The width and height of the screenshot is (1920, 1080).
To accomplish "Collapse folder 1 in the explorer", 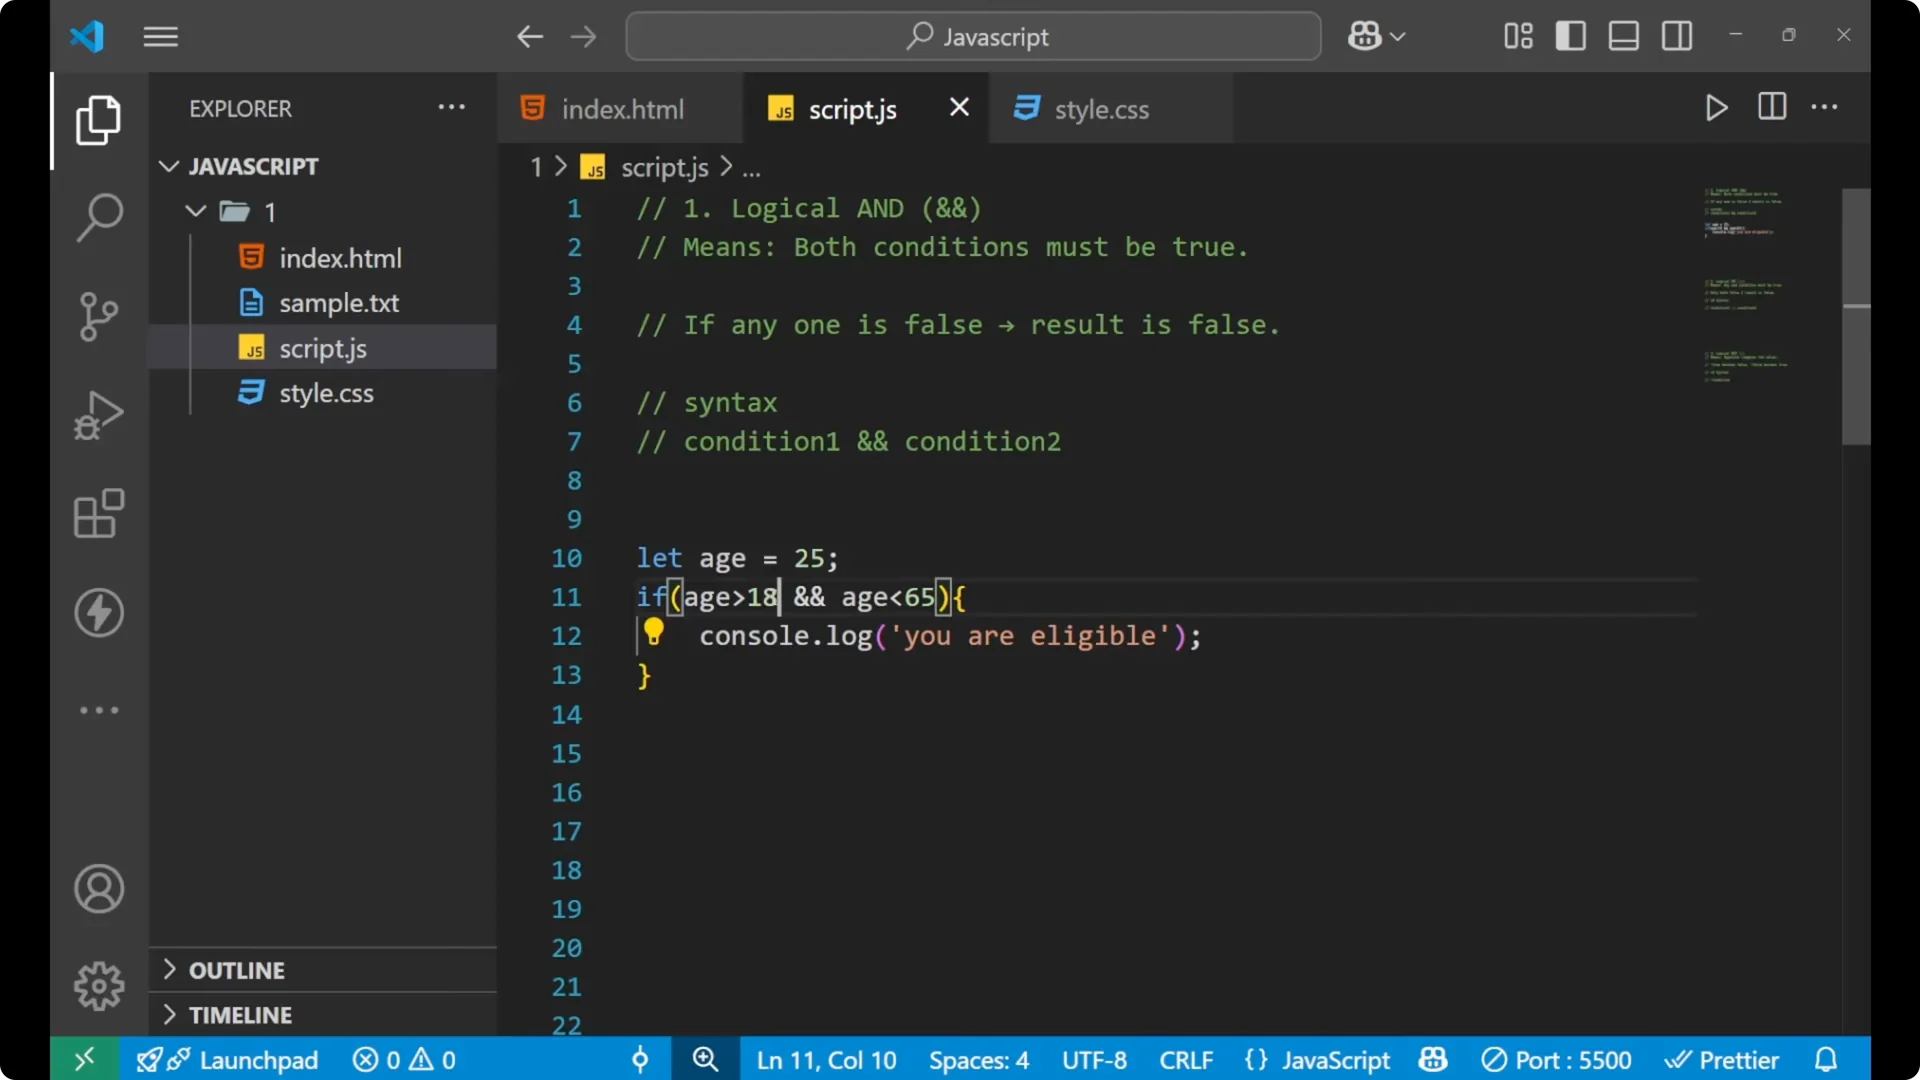I will [x=195, y=211].
